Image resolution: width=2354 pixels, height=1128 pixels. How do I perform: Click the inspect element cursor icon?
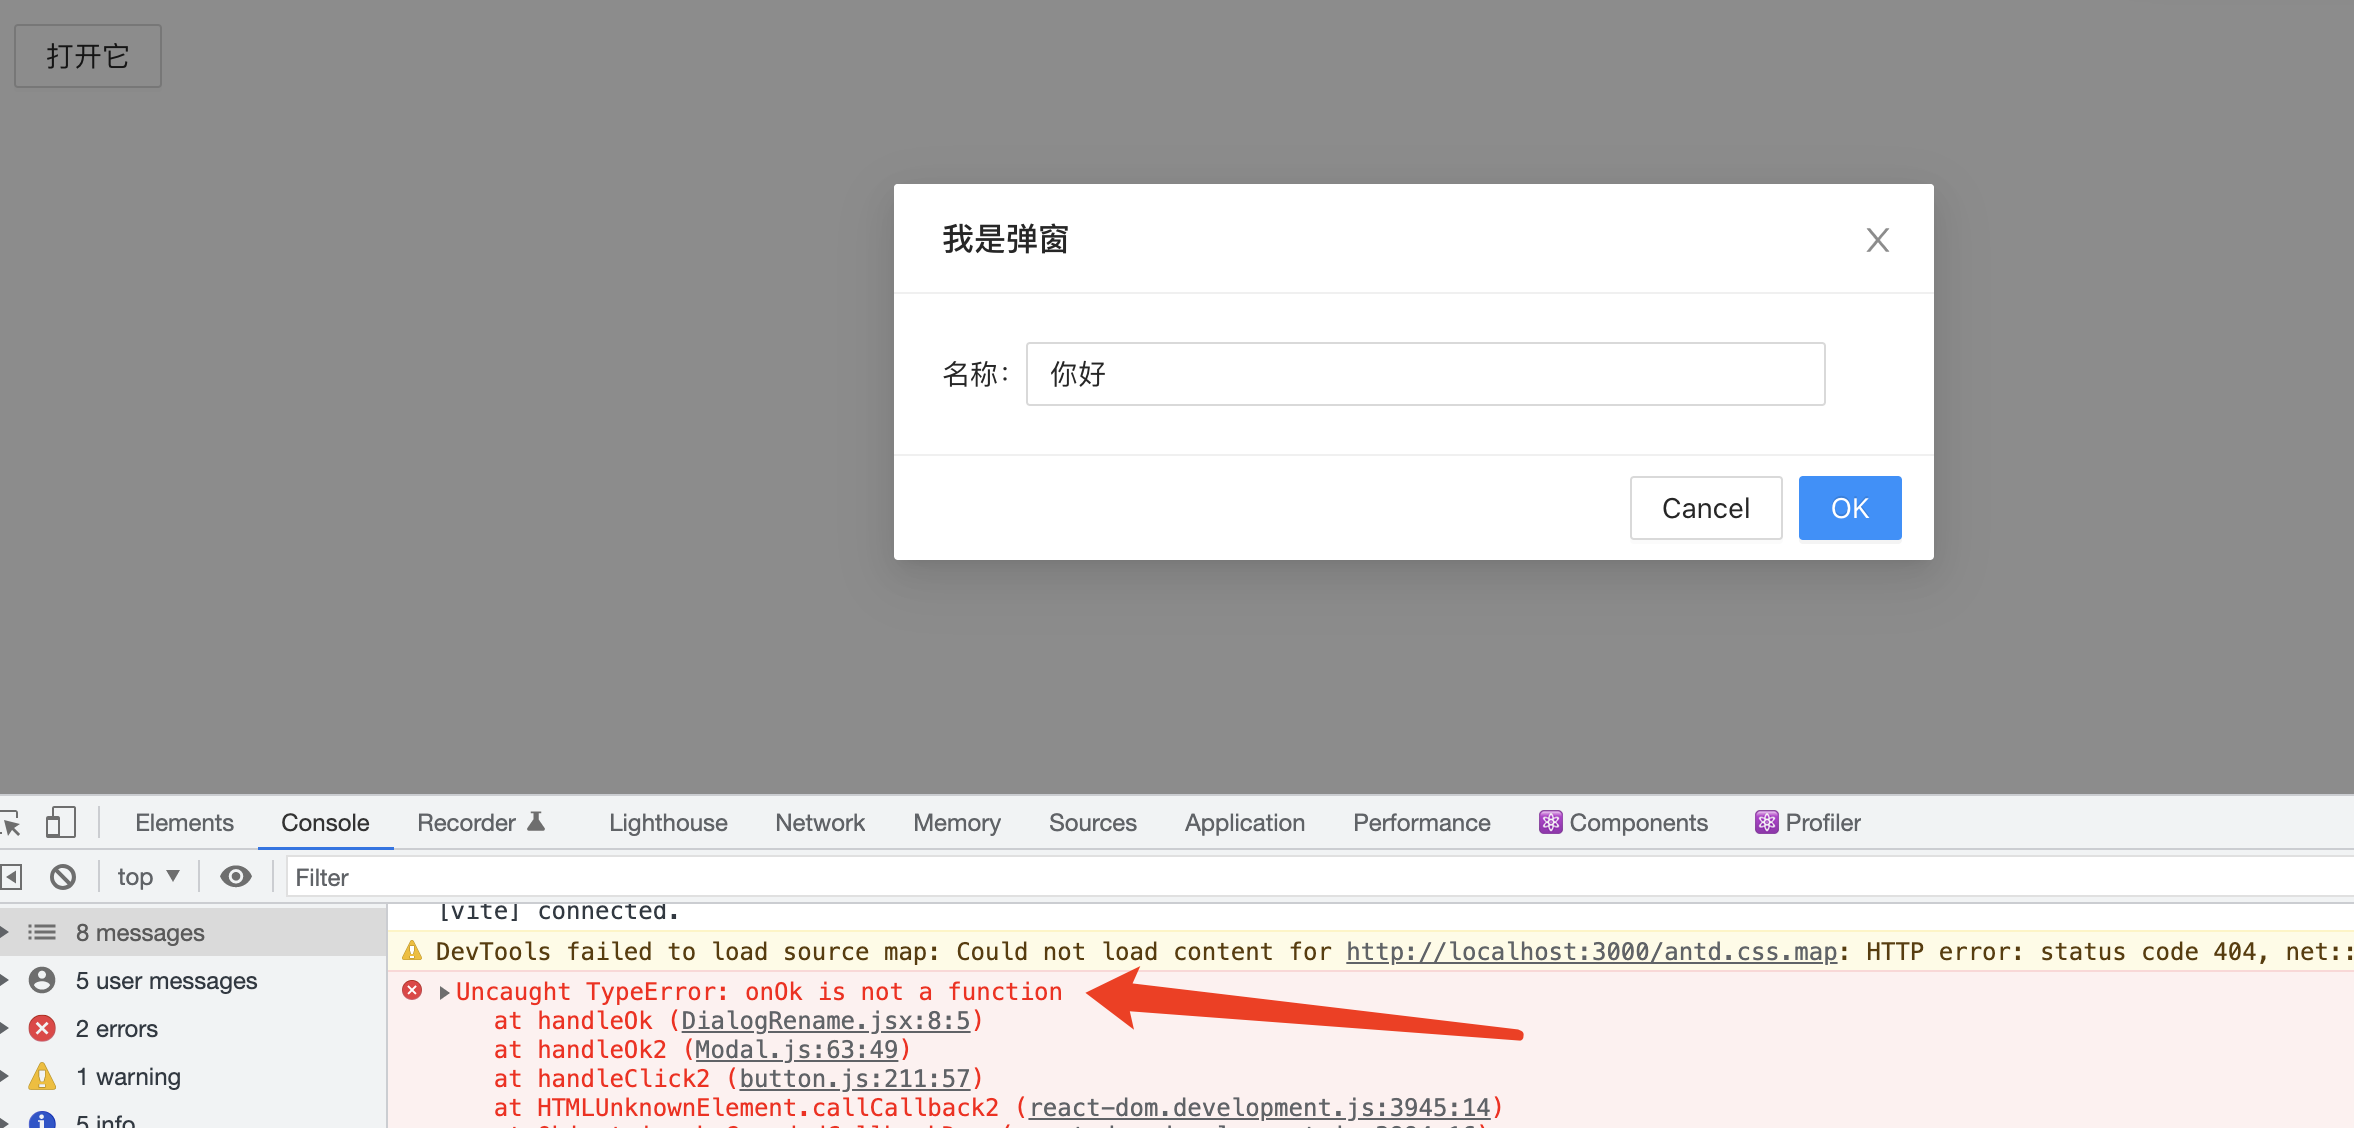[12, 823]
